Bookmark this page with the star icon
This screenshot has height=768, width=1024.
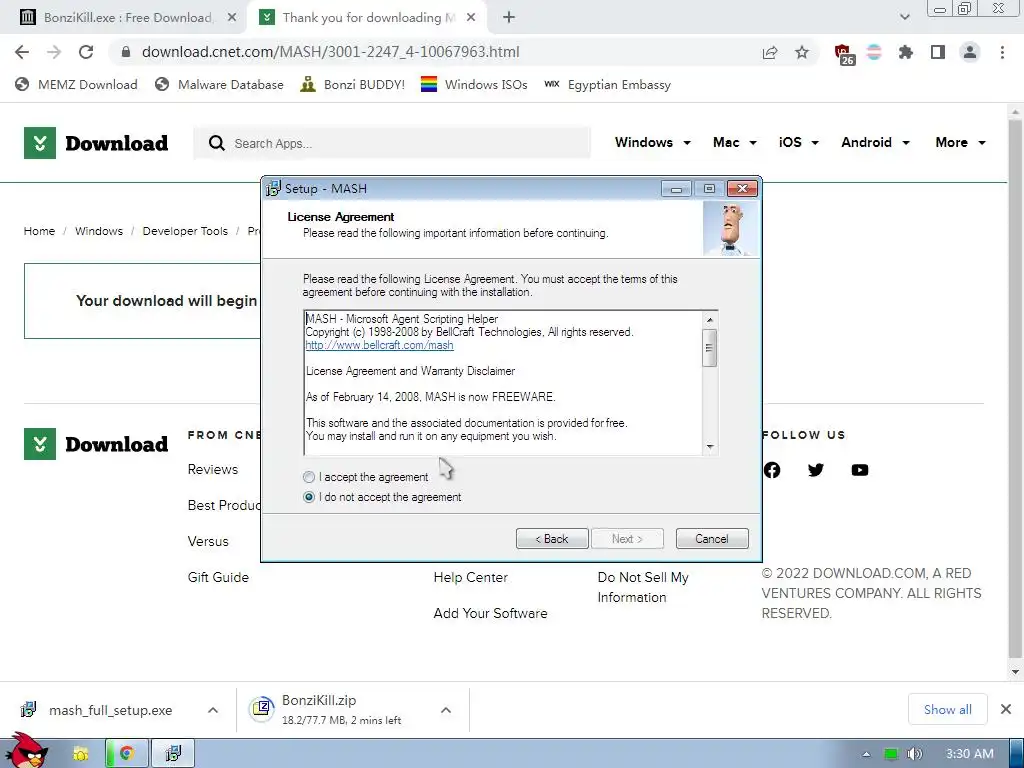pyautogui.click(x=802, y=52)
